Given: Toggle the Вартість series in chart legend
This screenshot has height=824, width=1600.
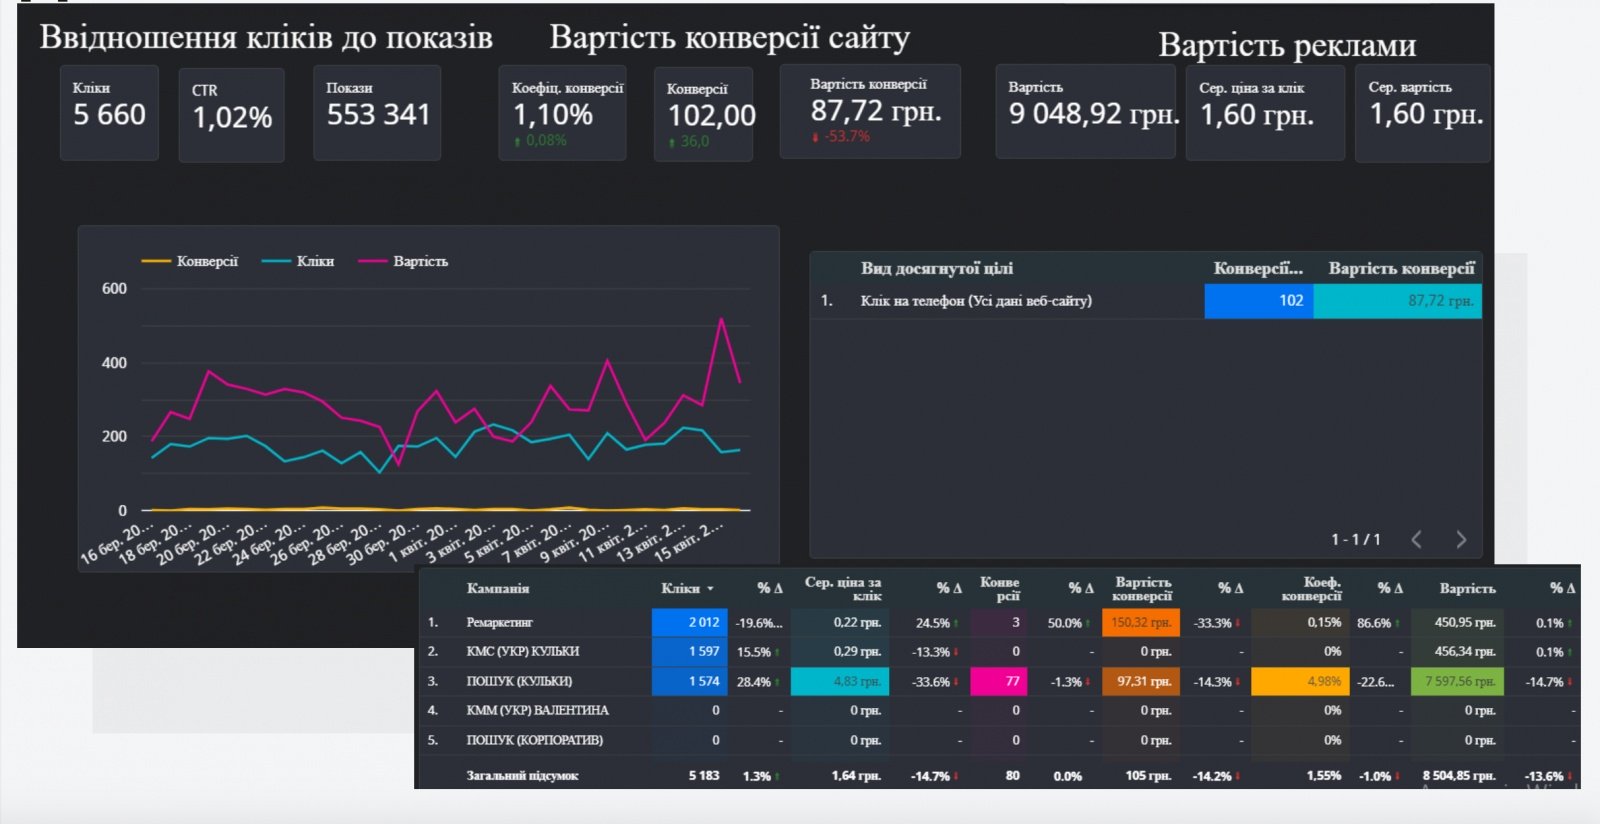Looking at the screenshot, I should pyautogui.click(x=404, y=261).
